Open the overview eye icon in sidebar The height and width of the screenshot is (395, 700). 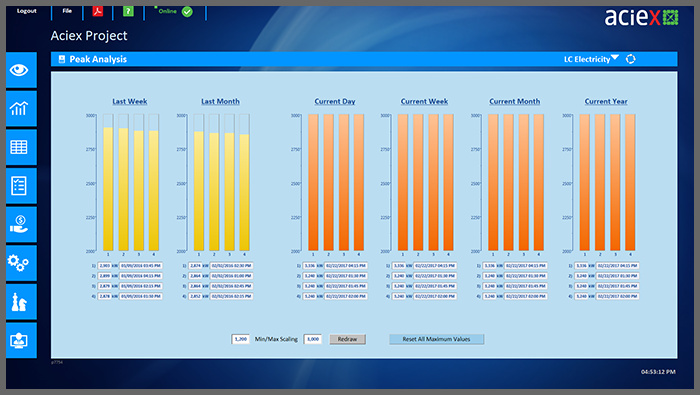click(x=19, y=70)
